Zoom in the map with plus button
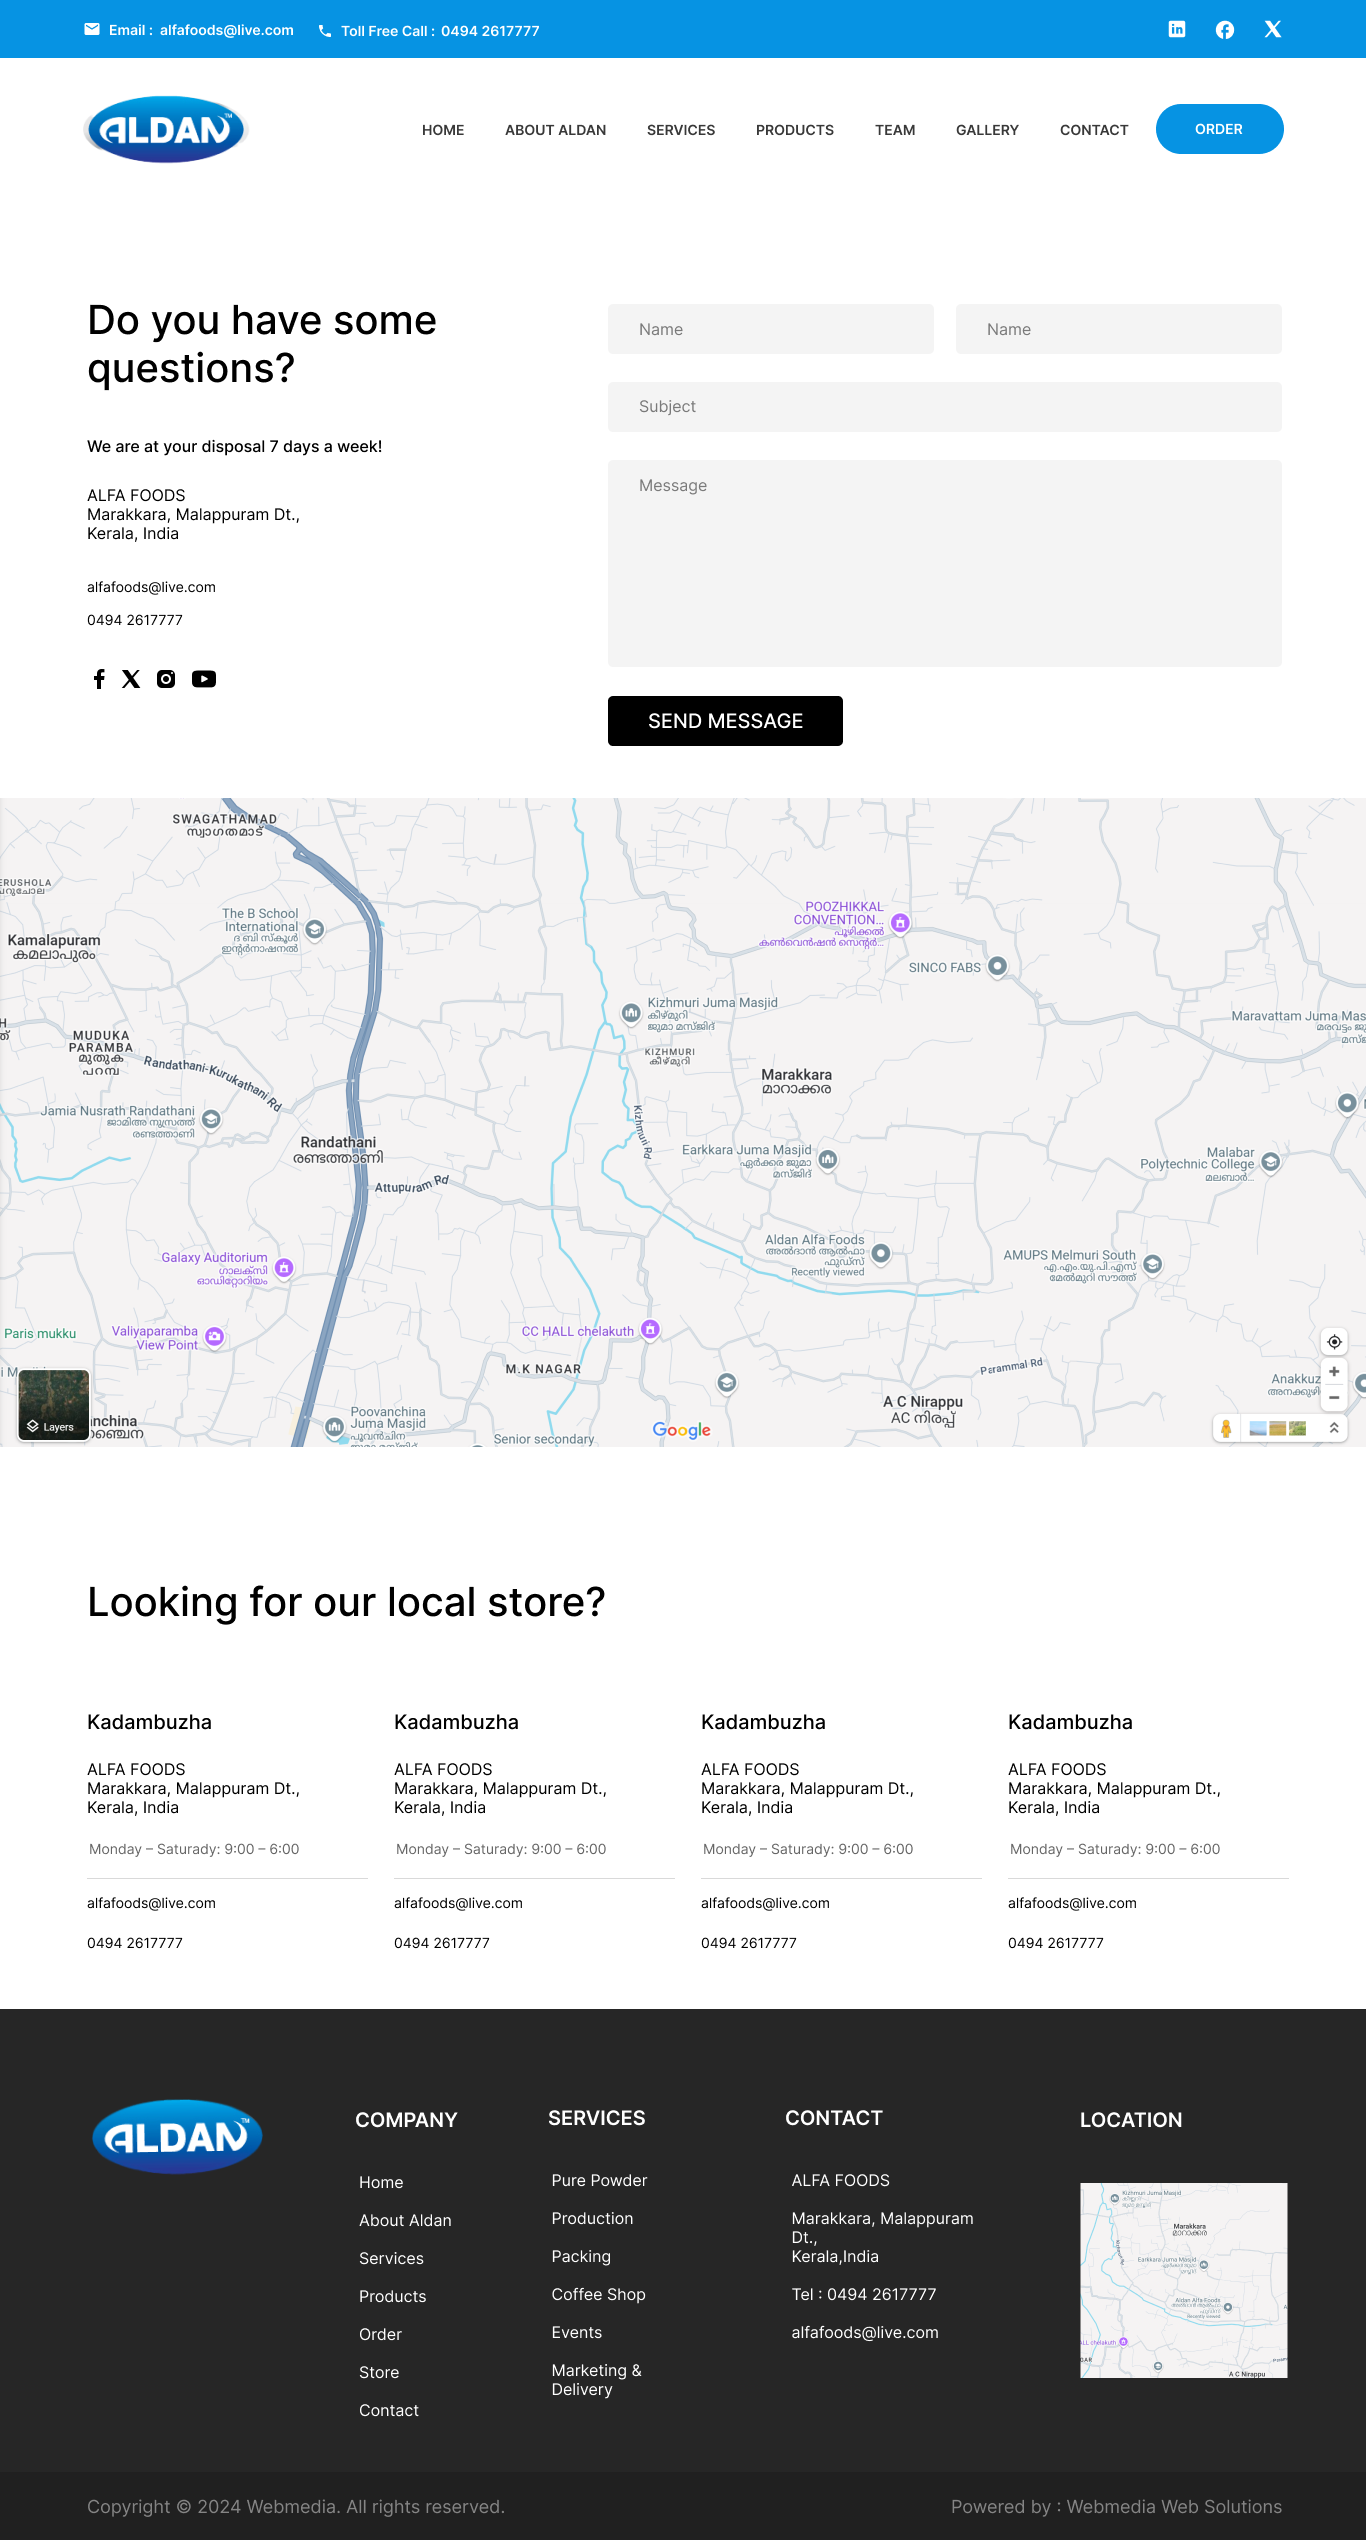 click(x=1334, y=1372)
